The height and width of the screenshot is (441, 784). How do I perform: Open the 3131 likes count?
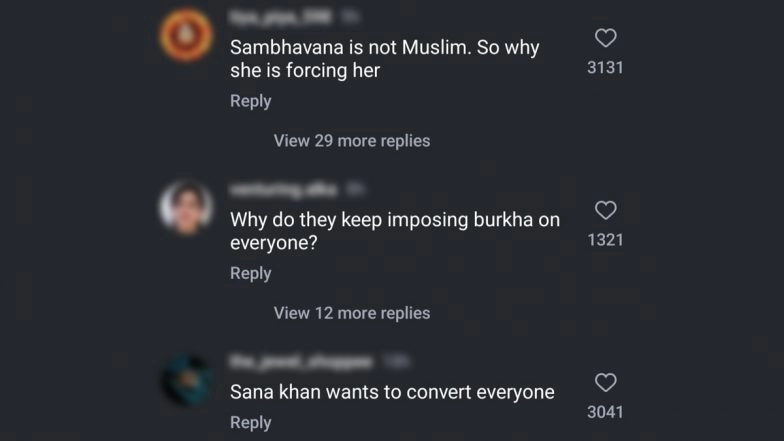[605, 68]
